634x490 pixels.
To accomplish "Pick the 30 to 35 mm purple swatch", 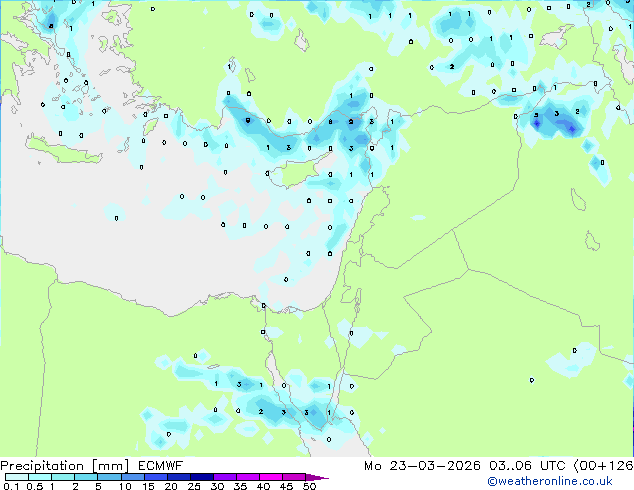I will (224, 477).
